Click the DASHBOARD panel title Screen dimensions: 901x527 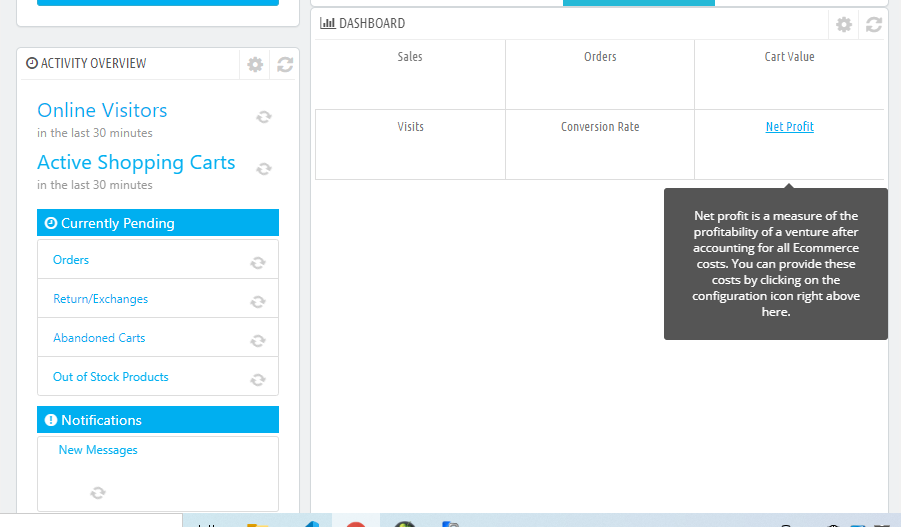[372, 24]
